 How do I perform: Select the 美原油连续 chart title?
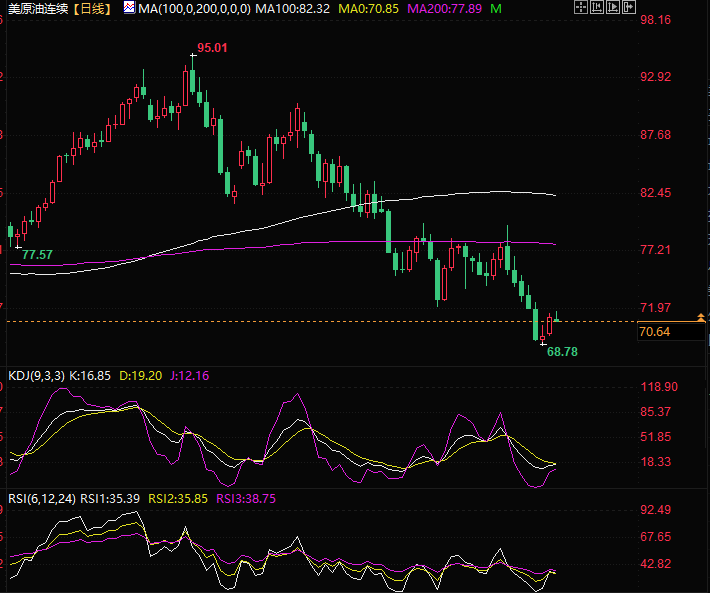coord(38,8)
